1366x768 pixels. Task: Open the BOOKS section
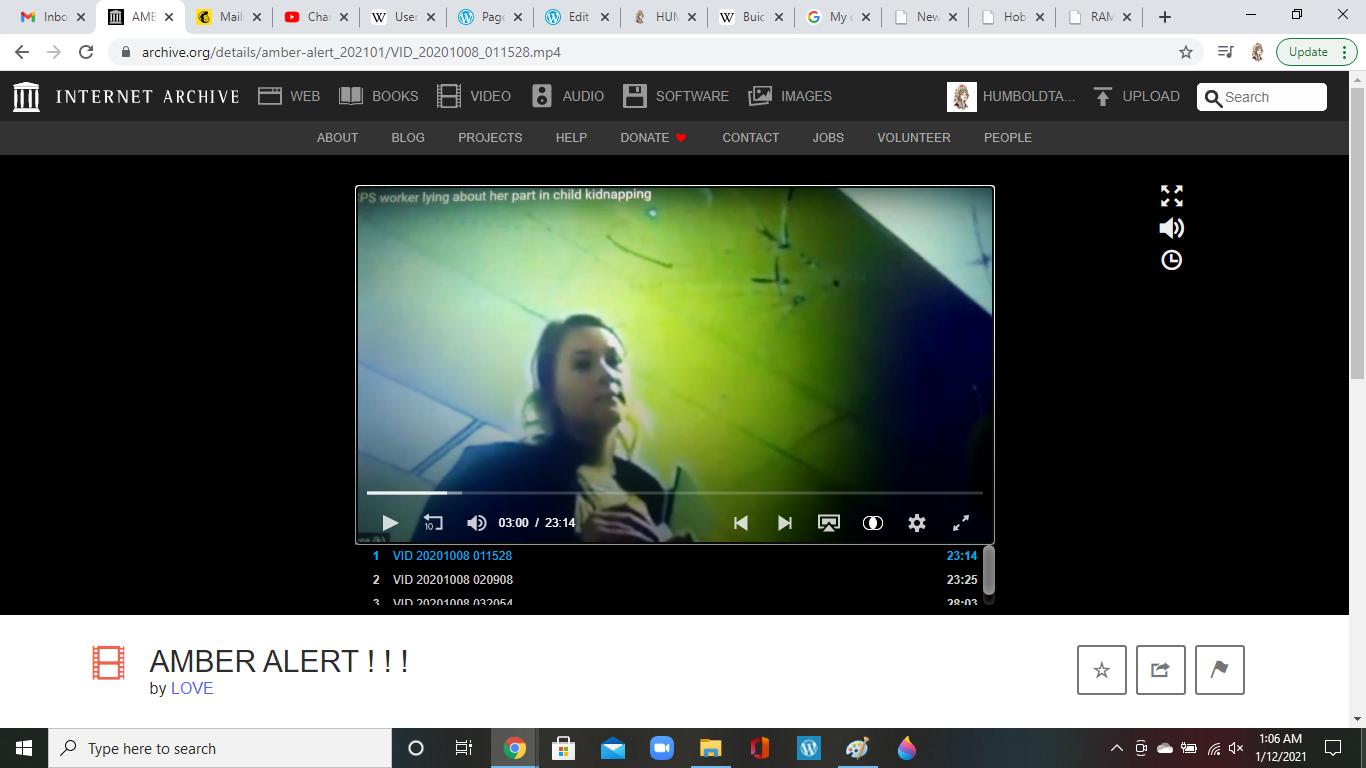(x=378, y=96)
